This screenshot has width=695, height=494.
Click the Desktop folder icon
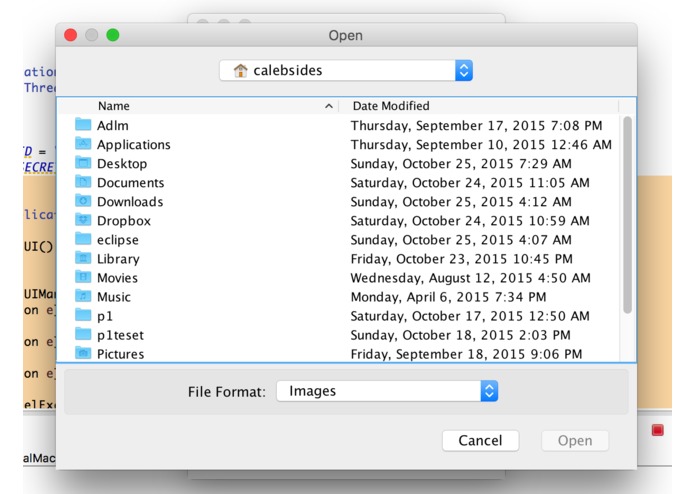coord(83,163)
